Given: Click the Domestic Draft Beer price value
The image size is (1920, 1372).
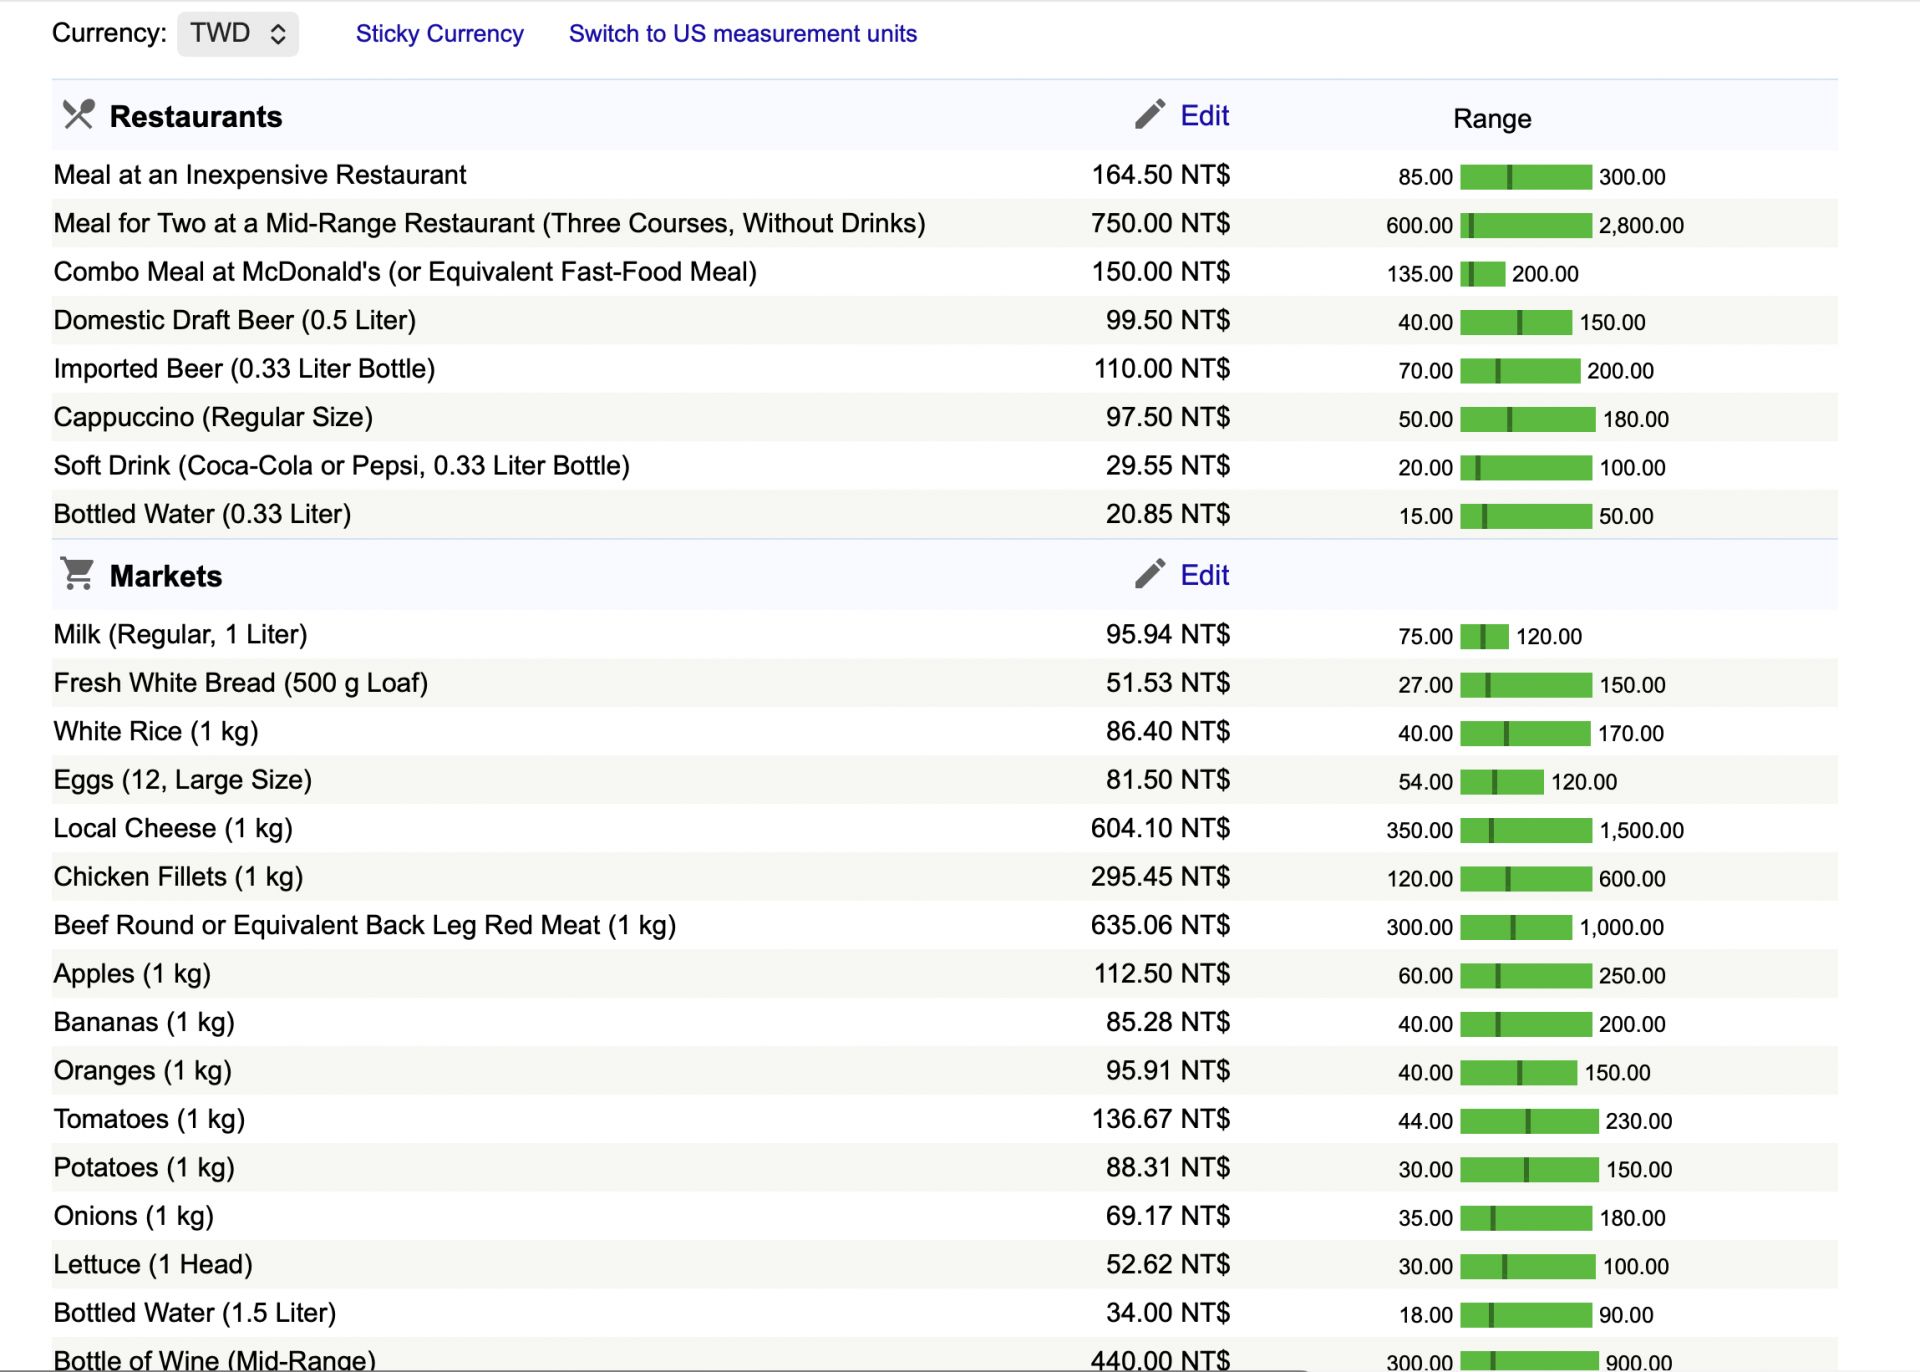Looking at the screenshot, I should (1167, 321).
